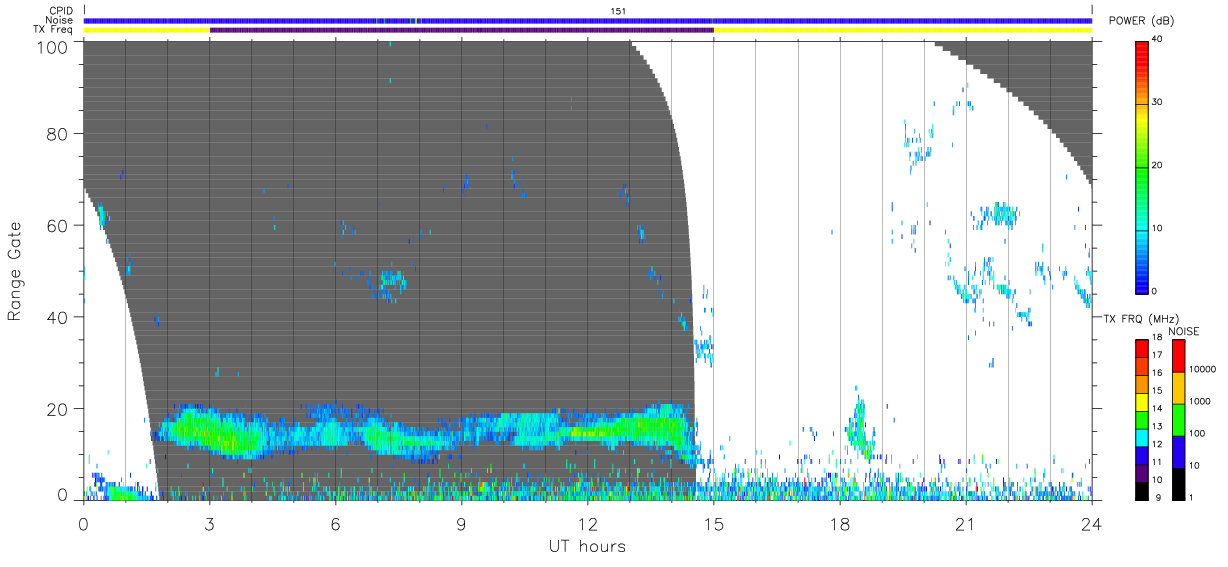Click the 6 tick on UT hours axis
The width and height of the screenshot is (1228, 567).
click(335, 523)
